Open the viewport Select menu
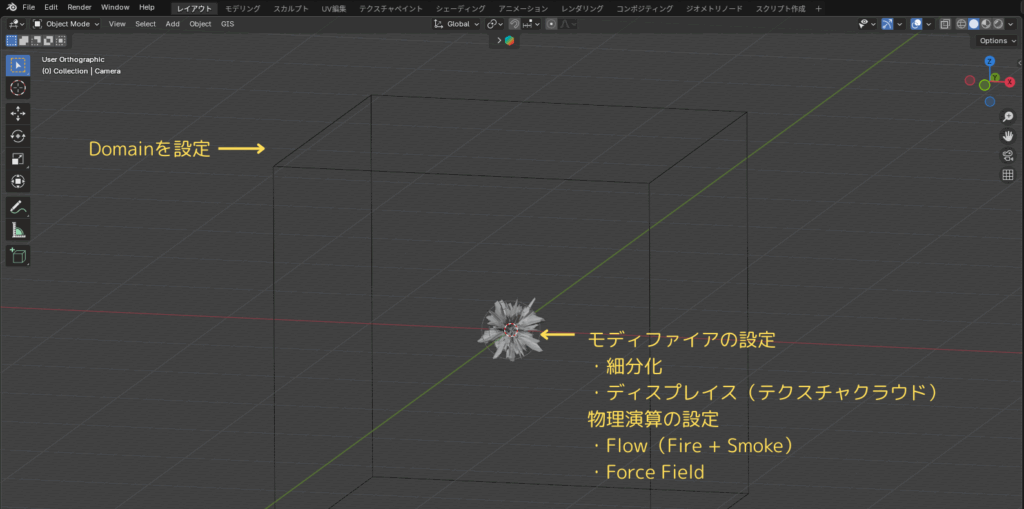The image size is (1024, 509). pyautogui.click(x=145, y=24)
